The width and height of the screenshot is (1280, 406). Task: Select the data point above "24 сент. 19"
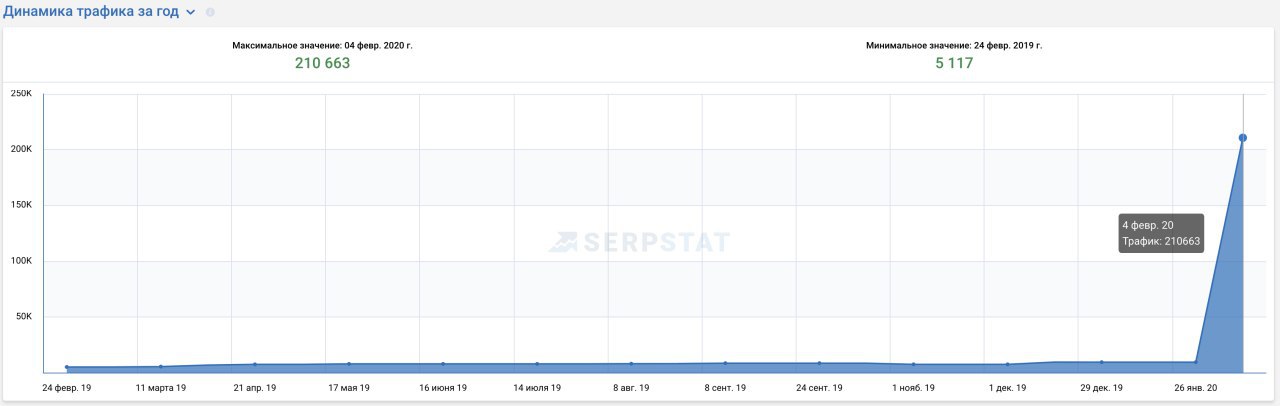click(819, 363)
